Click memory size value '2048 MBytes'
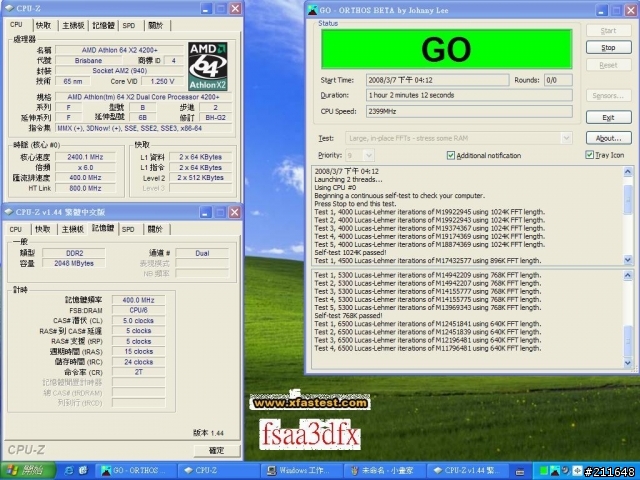 pos(74,263)
